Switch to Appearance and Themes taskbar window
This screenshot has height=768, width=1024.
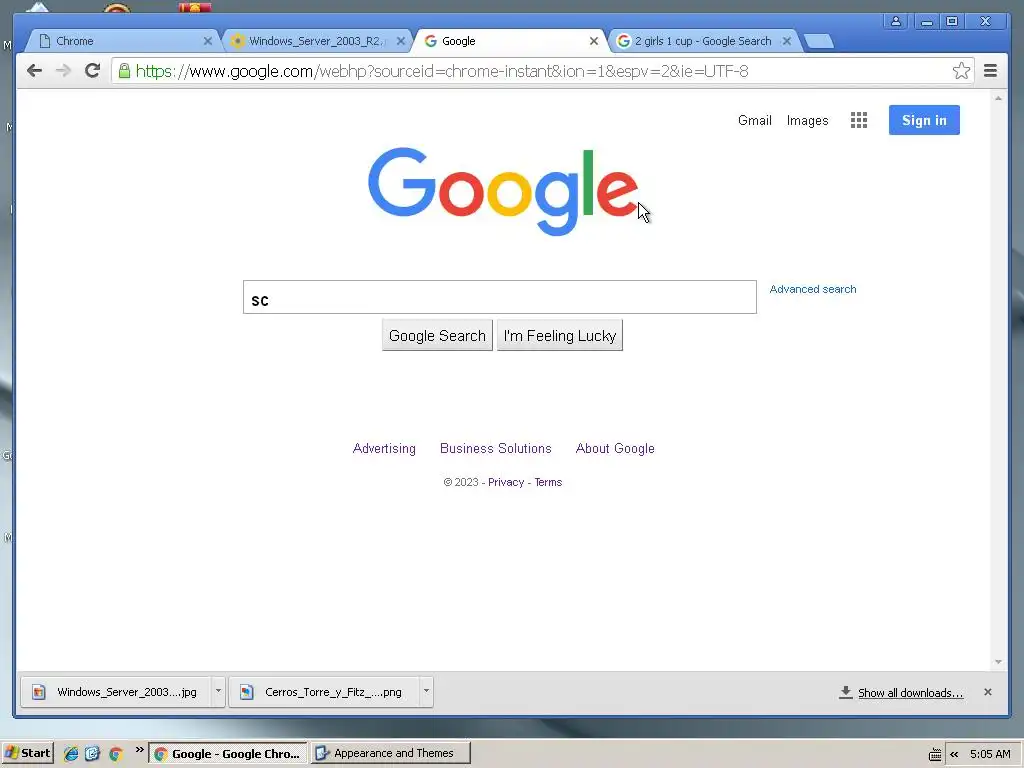tap(391, 754)
